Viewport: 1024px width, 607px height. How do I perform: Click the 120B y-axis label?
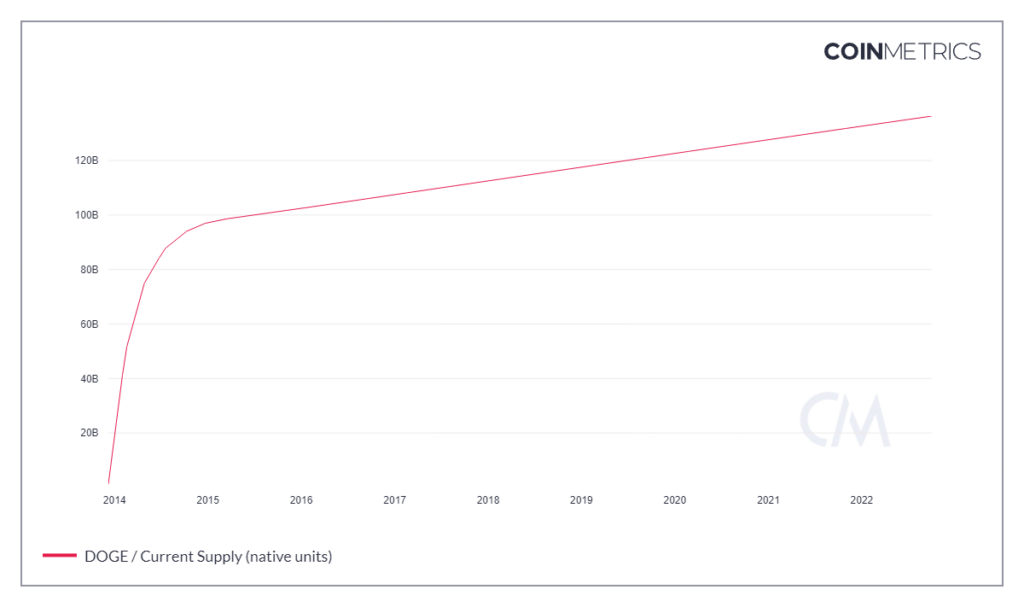click(85, 160)
